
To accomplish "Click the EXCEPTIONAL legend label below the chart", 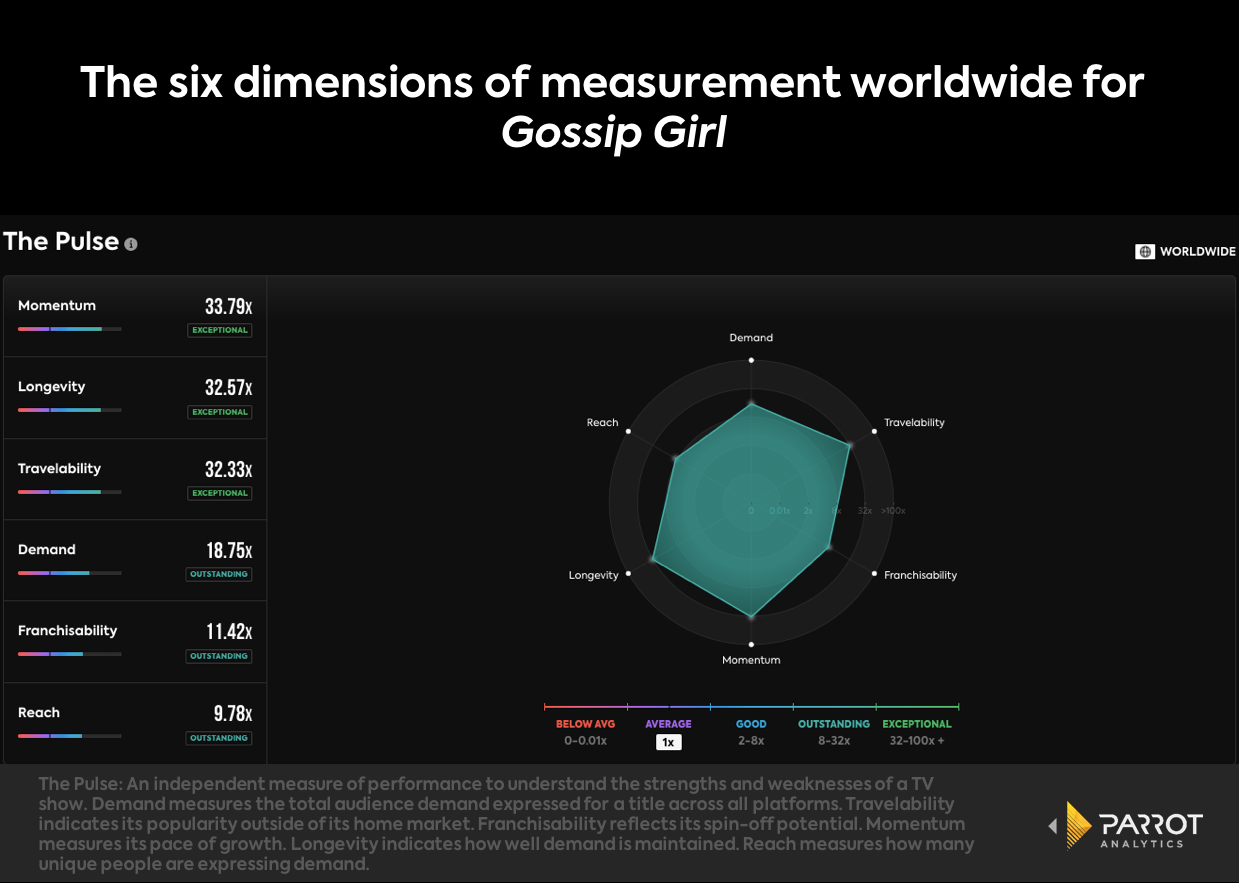I will click(917, 724).
